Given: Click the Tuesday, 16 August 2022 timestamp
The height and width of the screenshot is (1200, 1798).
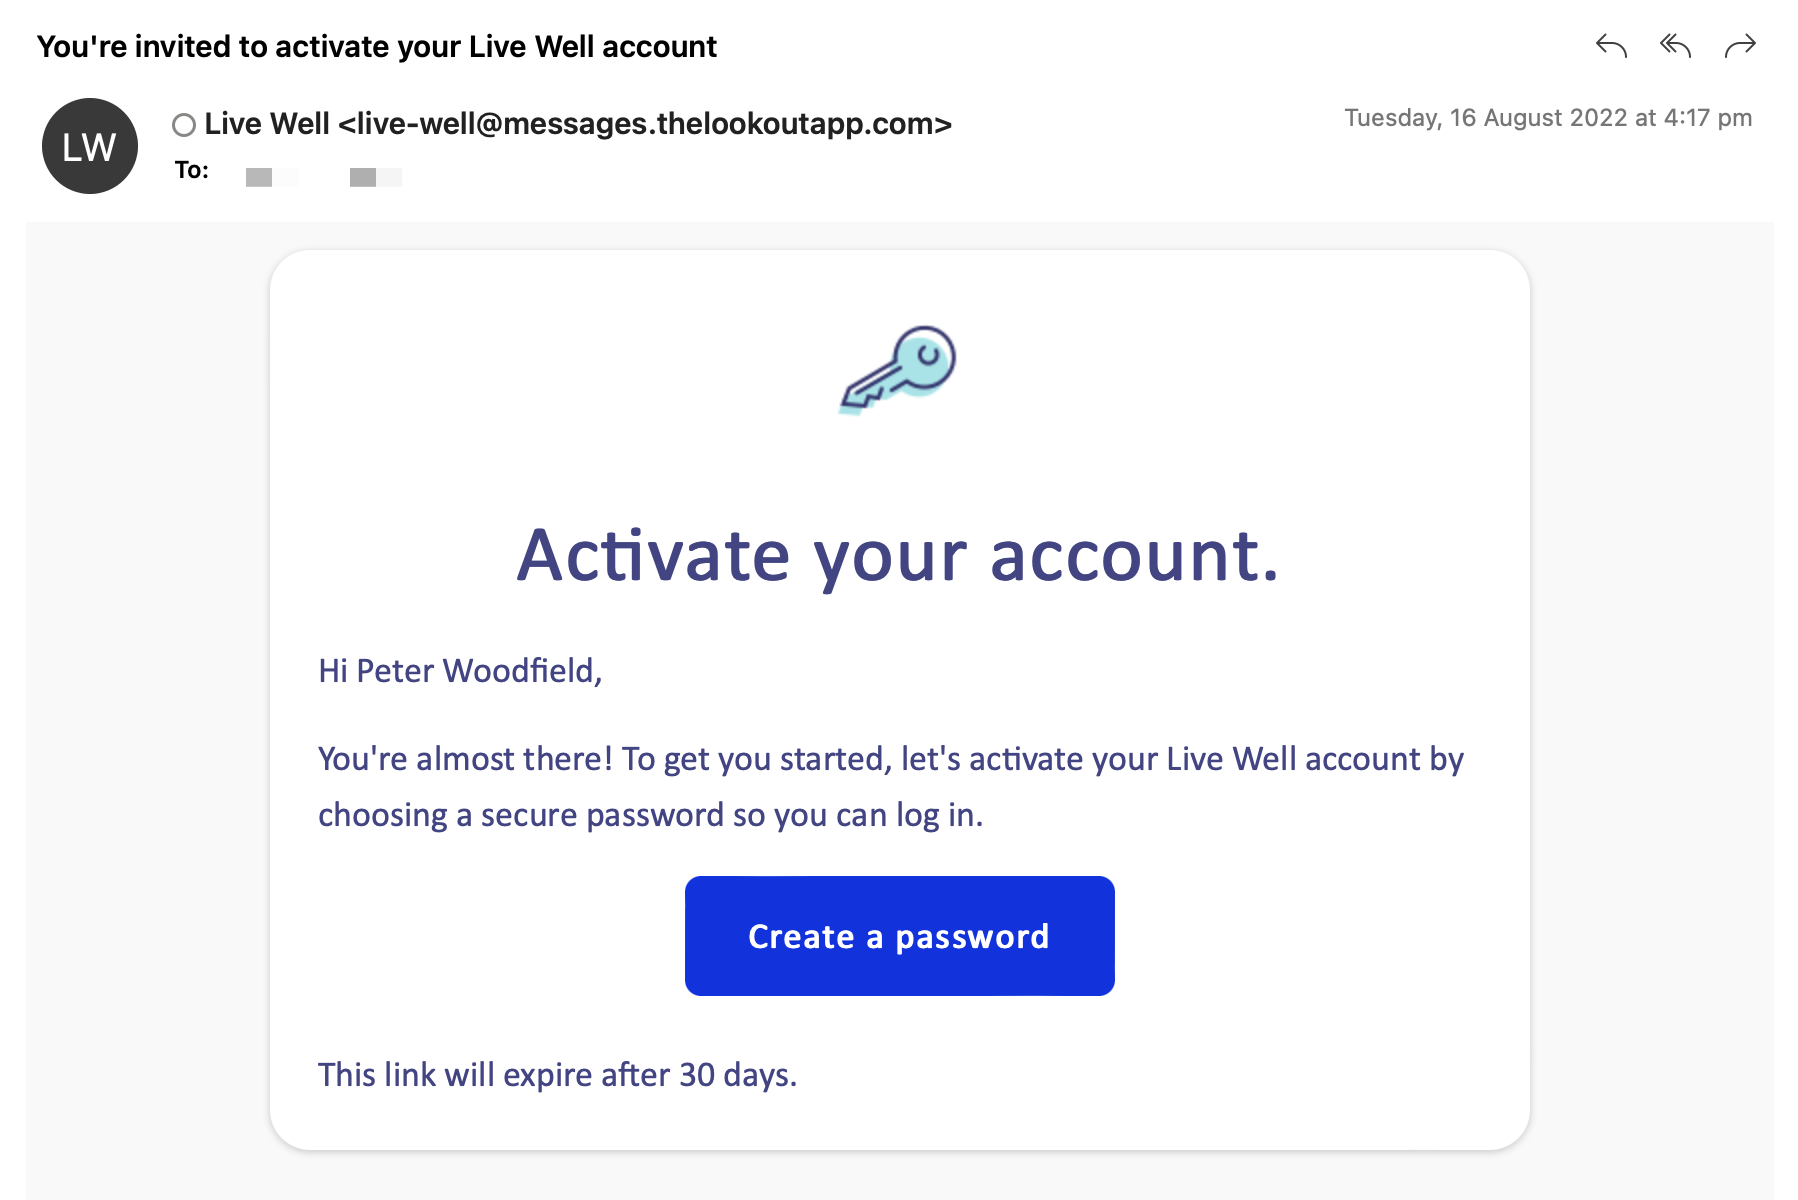Looking at the screenshot, I should [x=1547, y=118].
